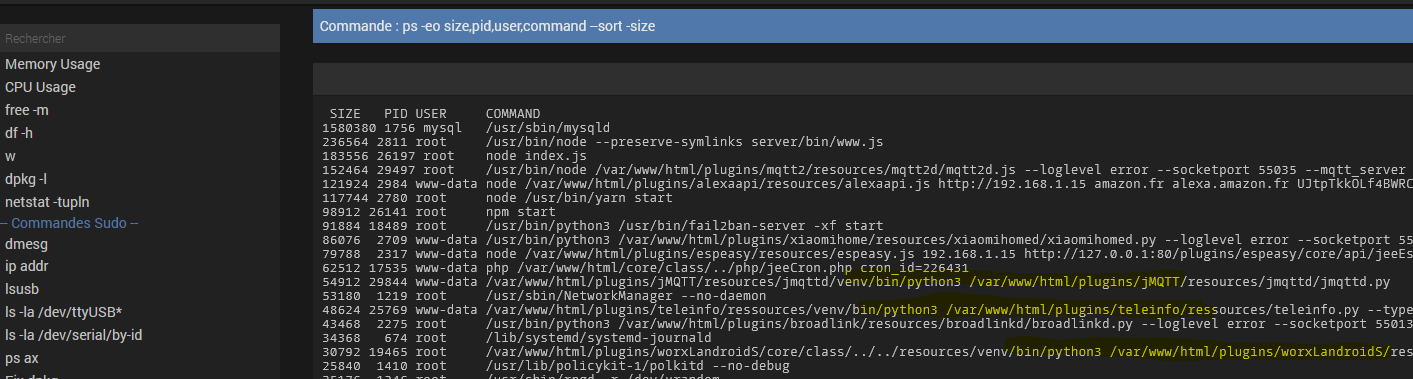Run the lsusb command

23,290
